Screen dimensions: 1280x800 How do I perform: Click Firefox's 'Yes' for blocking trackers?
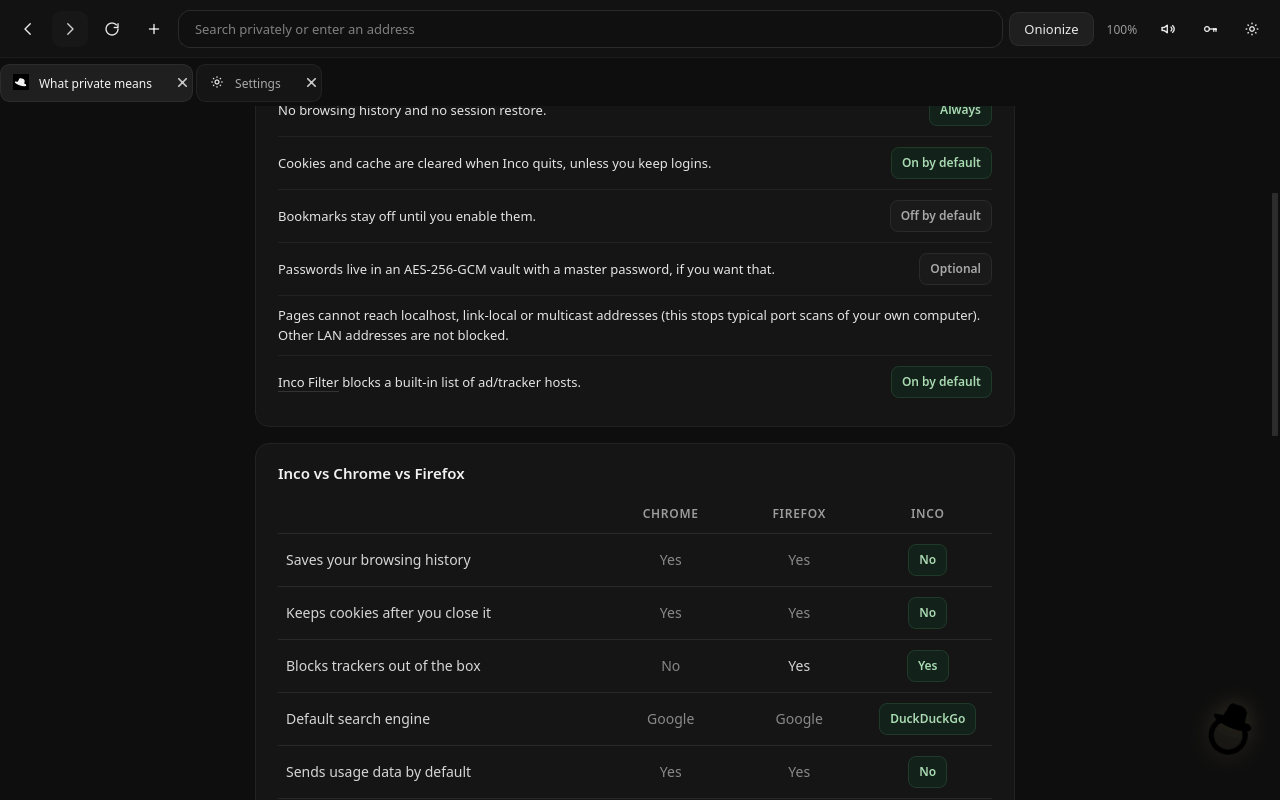(799, 666)
